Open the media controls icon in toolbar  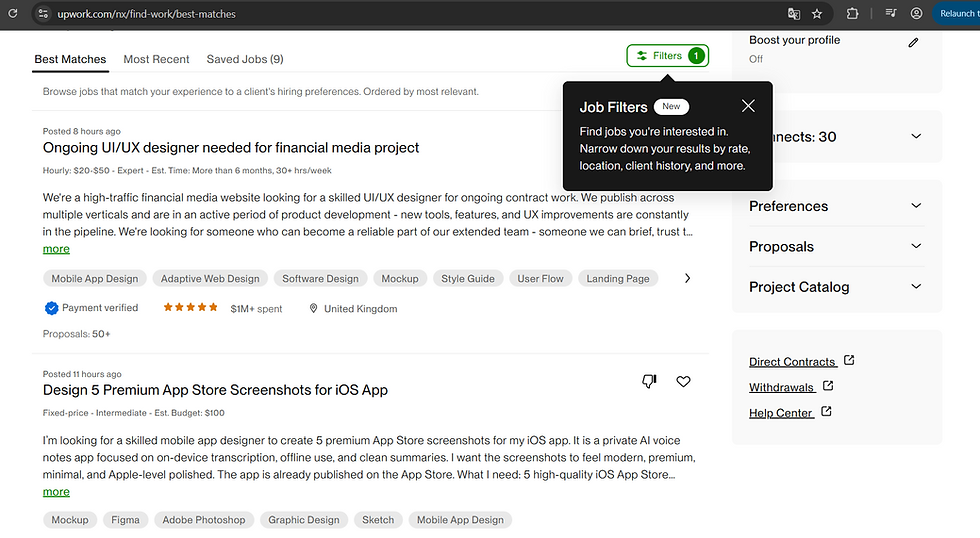click(890, 14)
